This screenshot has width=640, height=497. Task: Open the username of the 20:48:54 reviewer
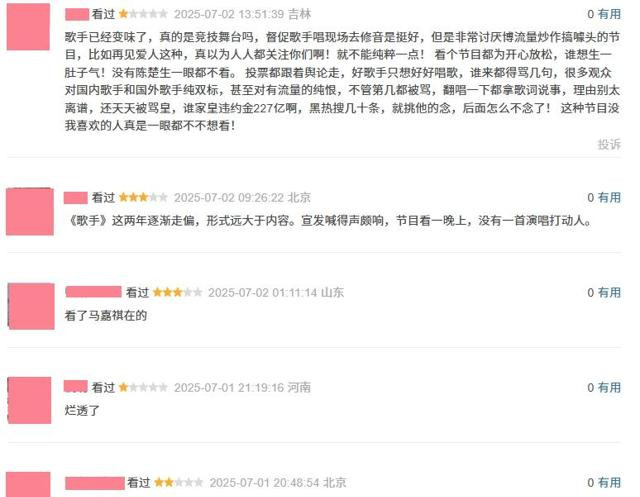(x=95, y=483)
